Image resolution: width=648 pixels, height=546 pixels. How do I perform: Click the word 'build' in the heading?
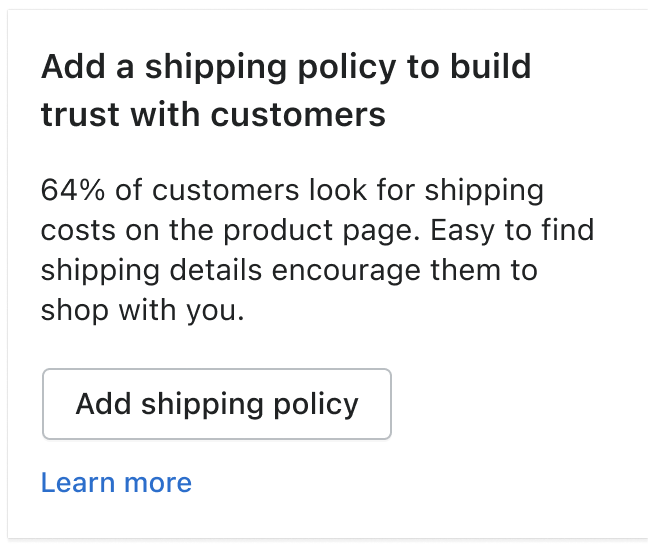pos(491,66)
